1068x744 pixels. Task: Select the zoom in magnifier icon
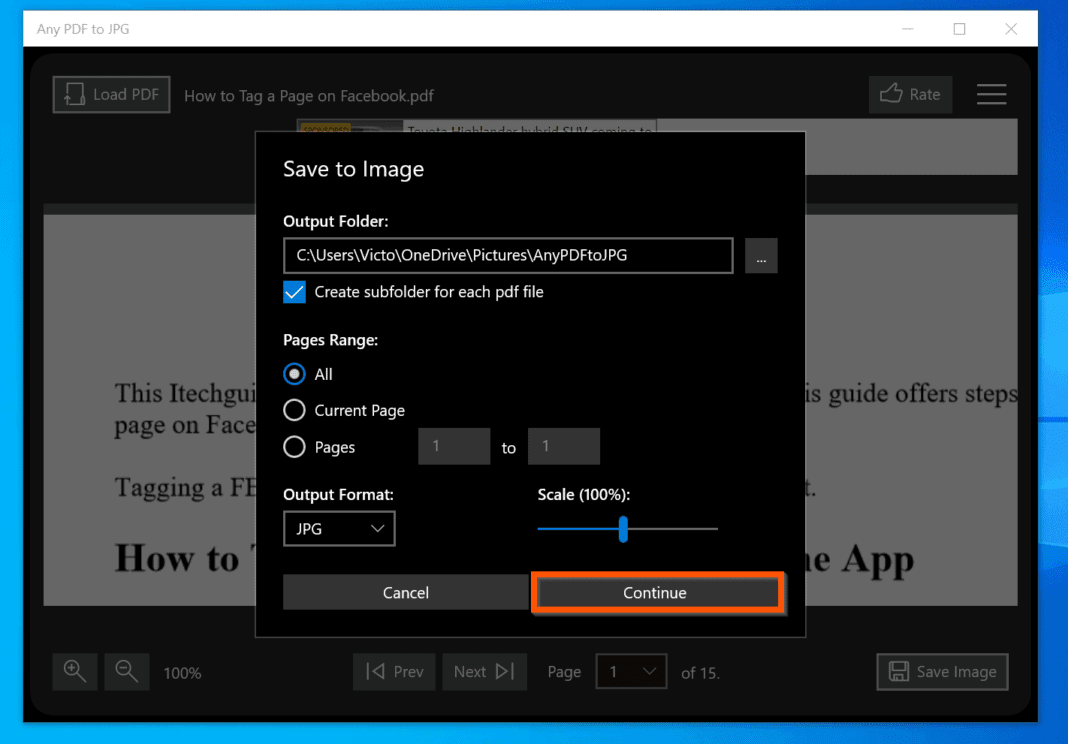coord(74,671)
